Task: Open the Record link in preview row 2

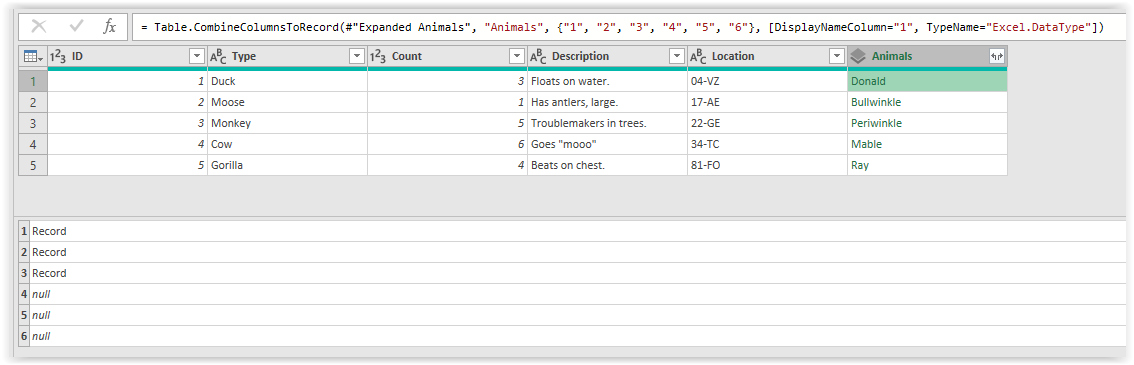Action: coord(49,252)
